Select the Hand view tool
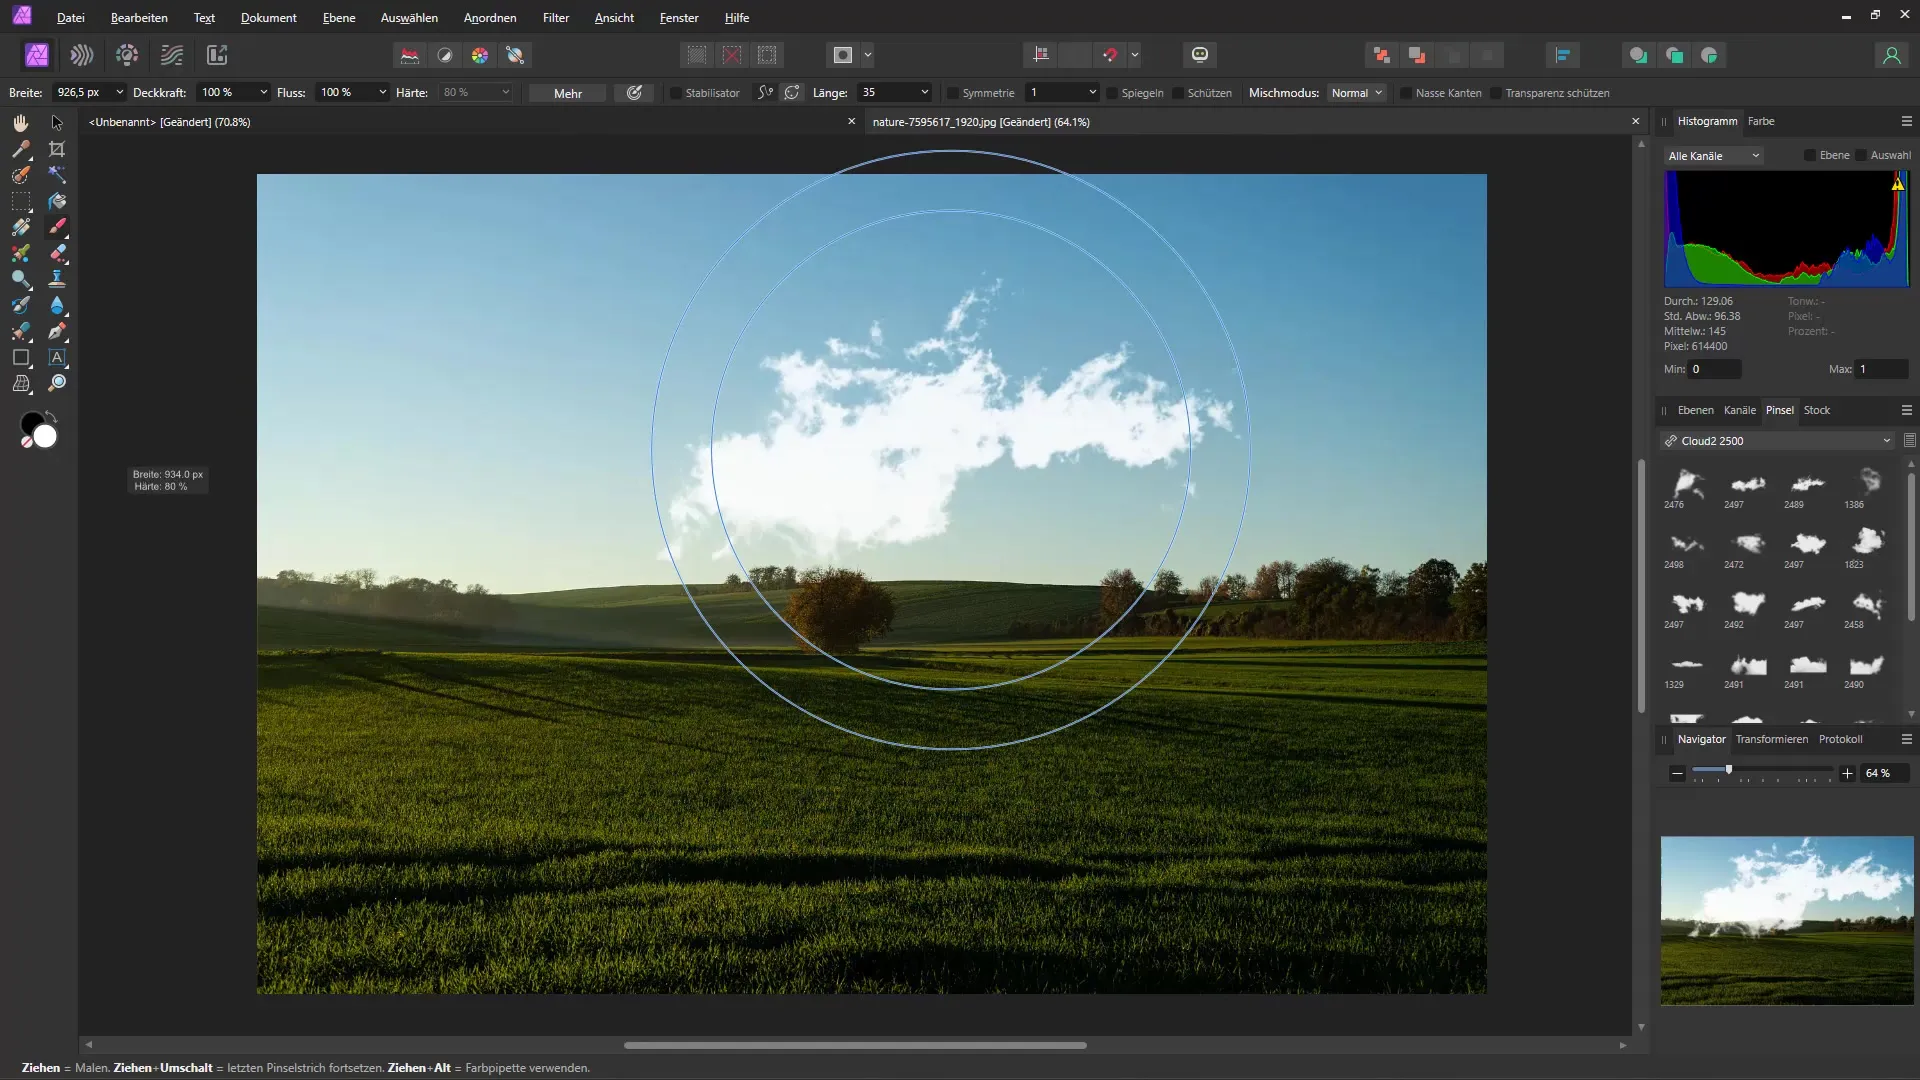Image resolution: width=1920 pixels, height=1080 pixels. (21, 122)
